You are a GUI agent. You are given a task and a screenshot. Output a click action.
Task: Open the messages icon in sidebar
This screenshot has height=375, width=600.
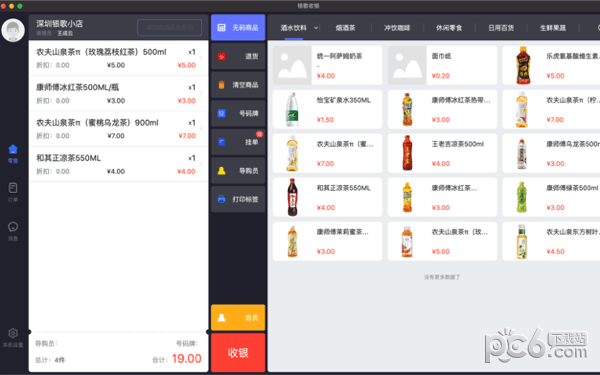pyautogui.click(x=13, y=227)
